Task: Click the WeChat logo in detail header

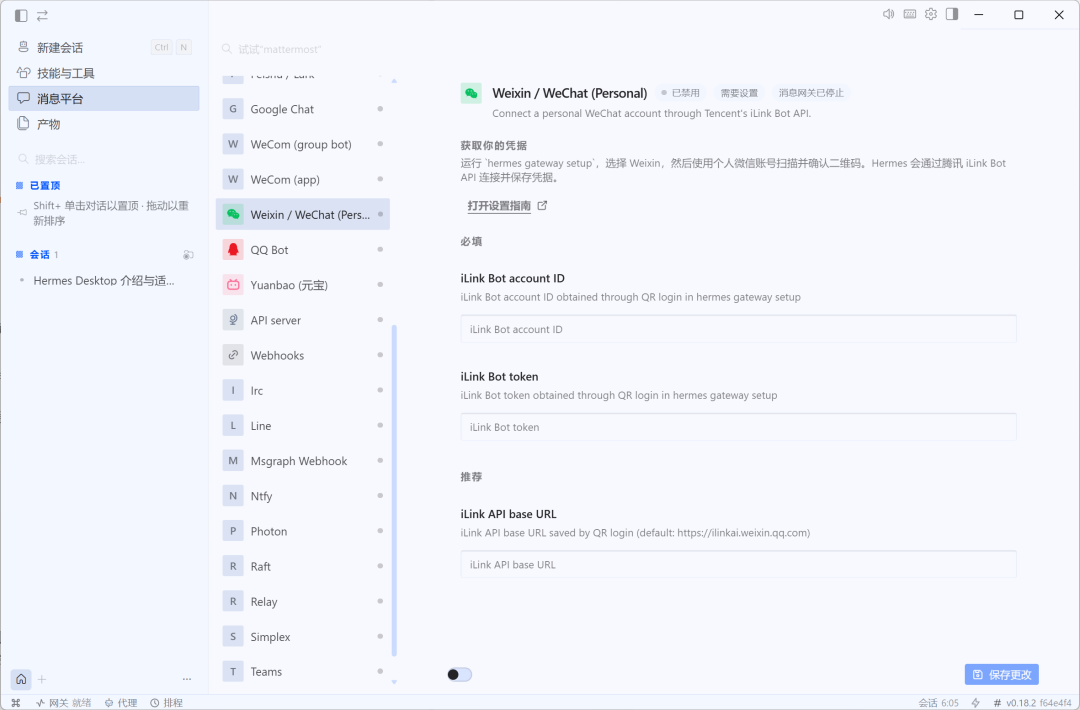Action: point(471,93)
